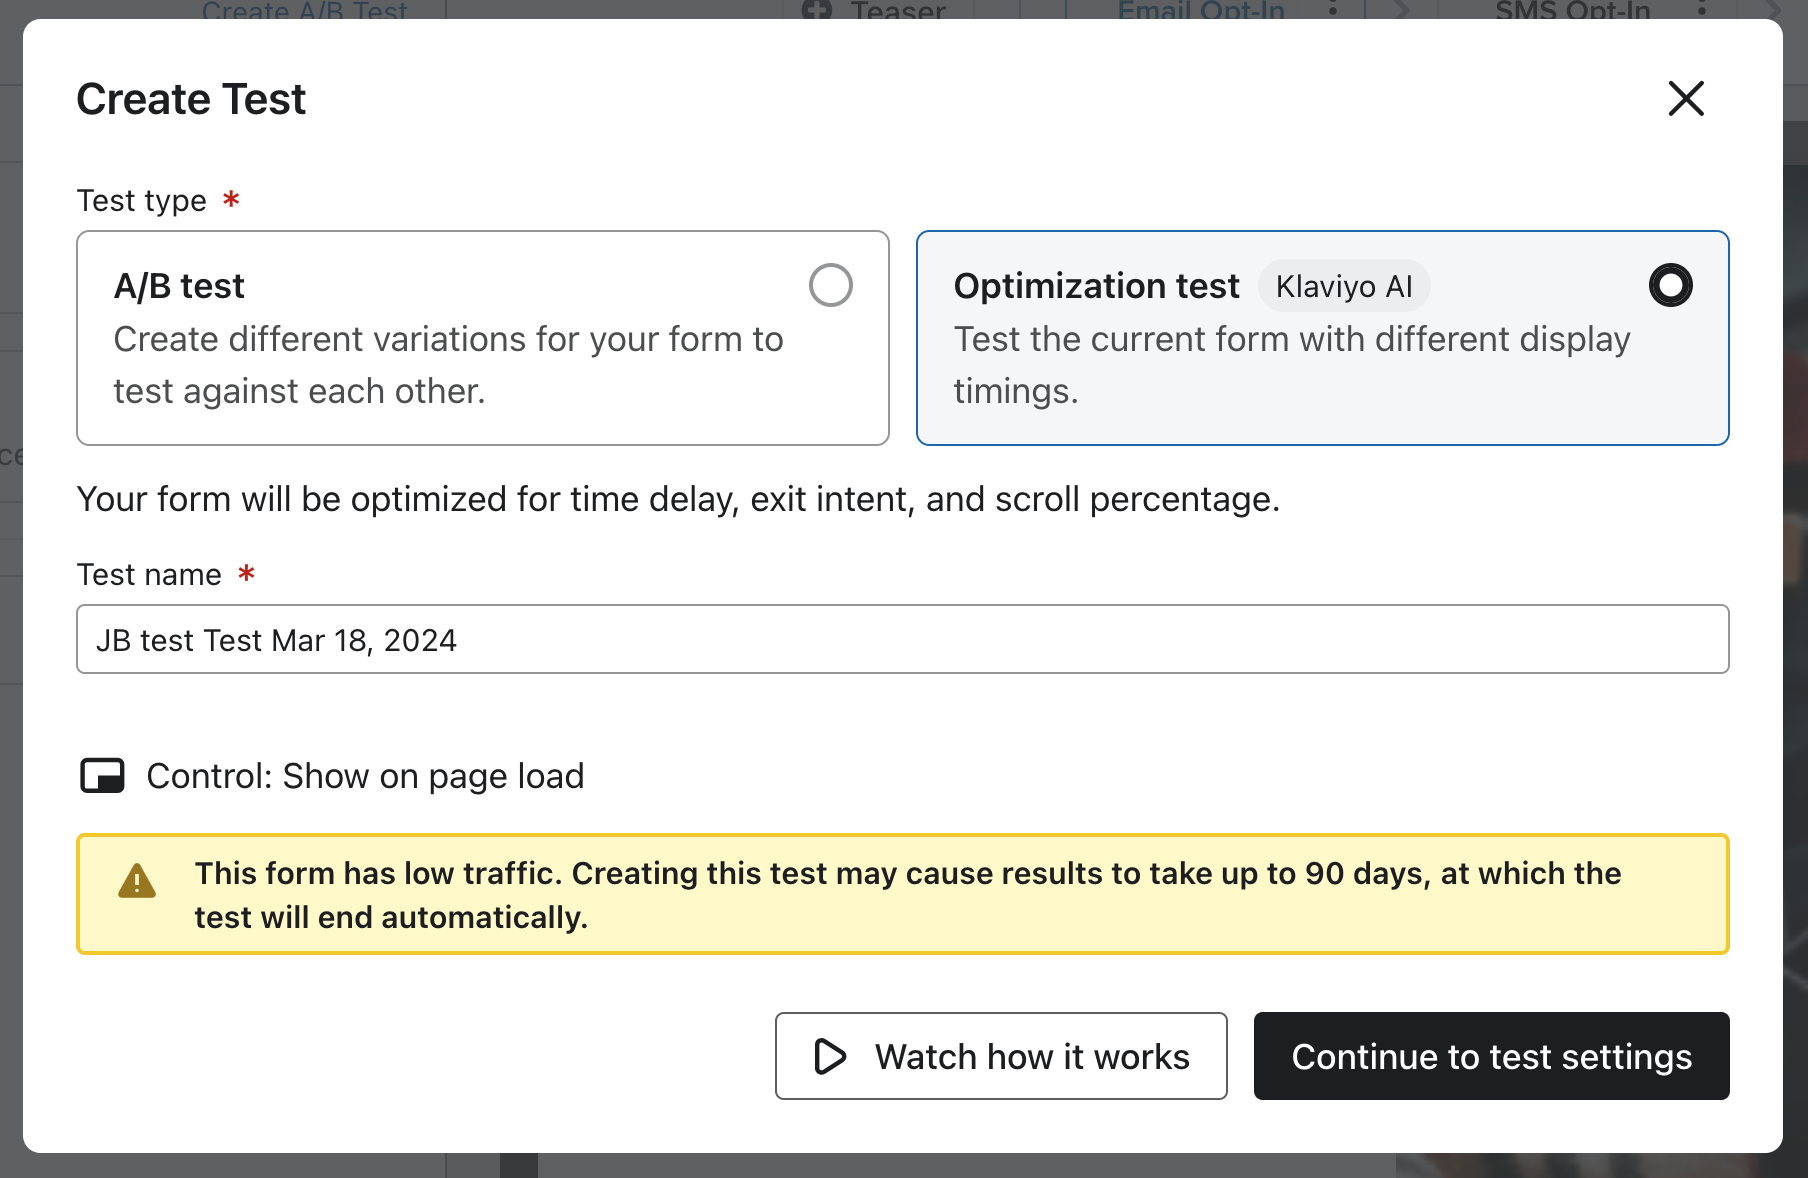The height and width of the screenshot is (1178, 1808).
Task: Click the low traffic warning triangle icon
Action: [x=137, y=882]
